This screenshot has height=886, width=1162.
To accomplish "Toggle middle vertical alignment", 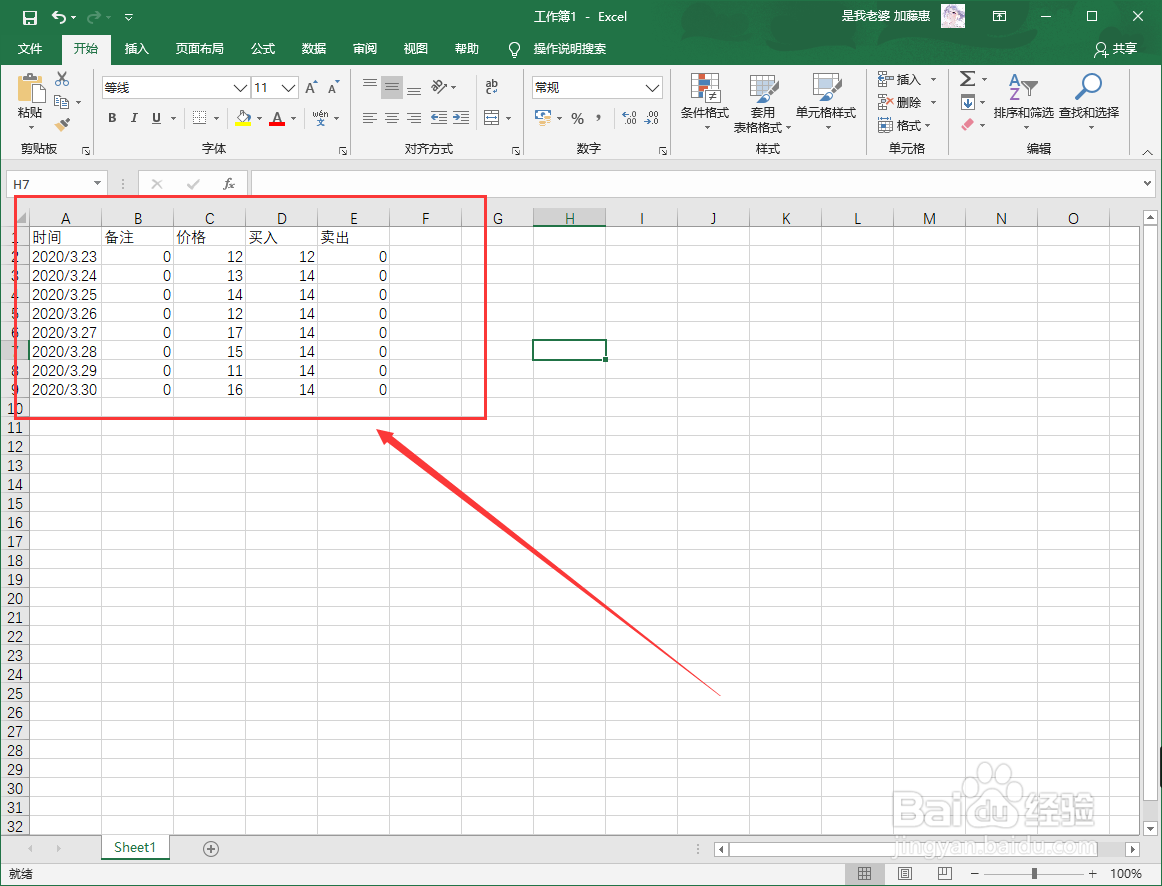I will point(392,87).
